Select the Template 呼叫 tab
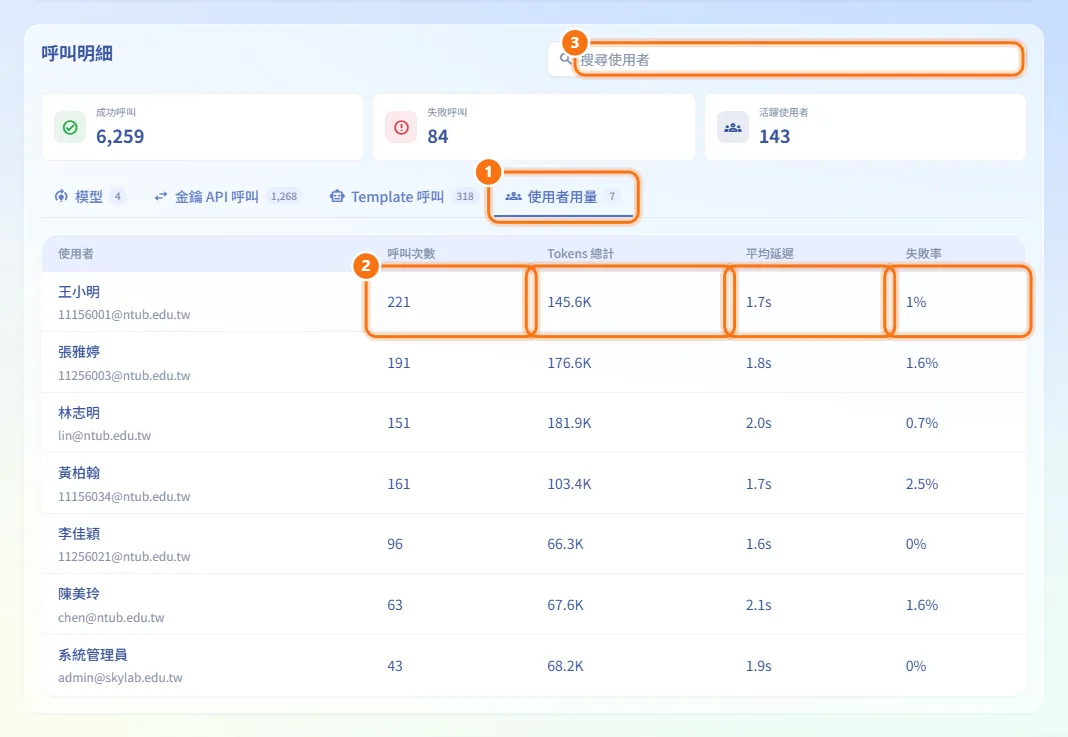Screen dimensions: 1068x737 coord(402,197)
